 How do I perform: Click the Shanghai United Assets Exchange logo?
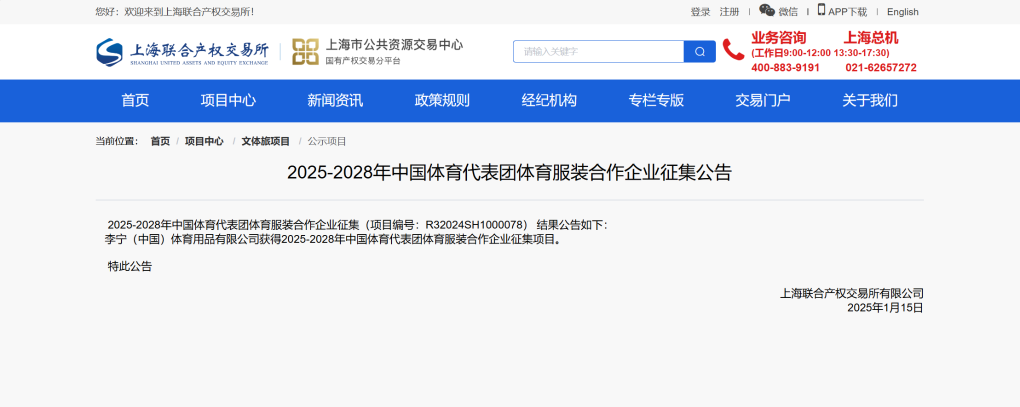183,52
